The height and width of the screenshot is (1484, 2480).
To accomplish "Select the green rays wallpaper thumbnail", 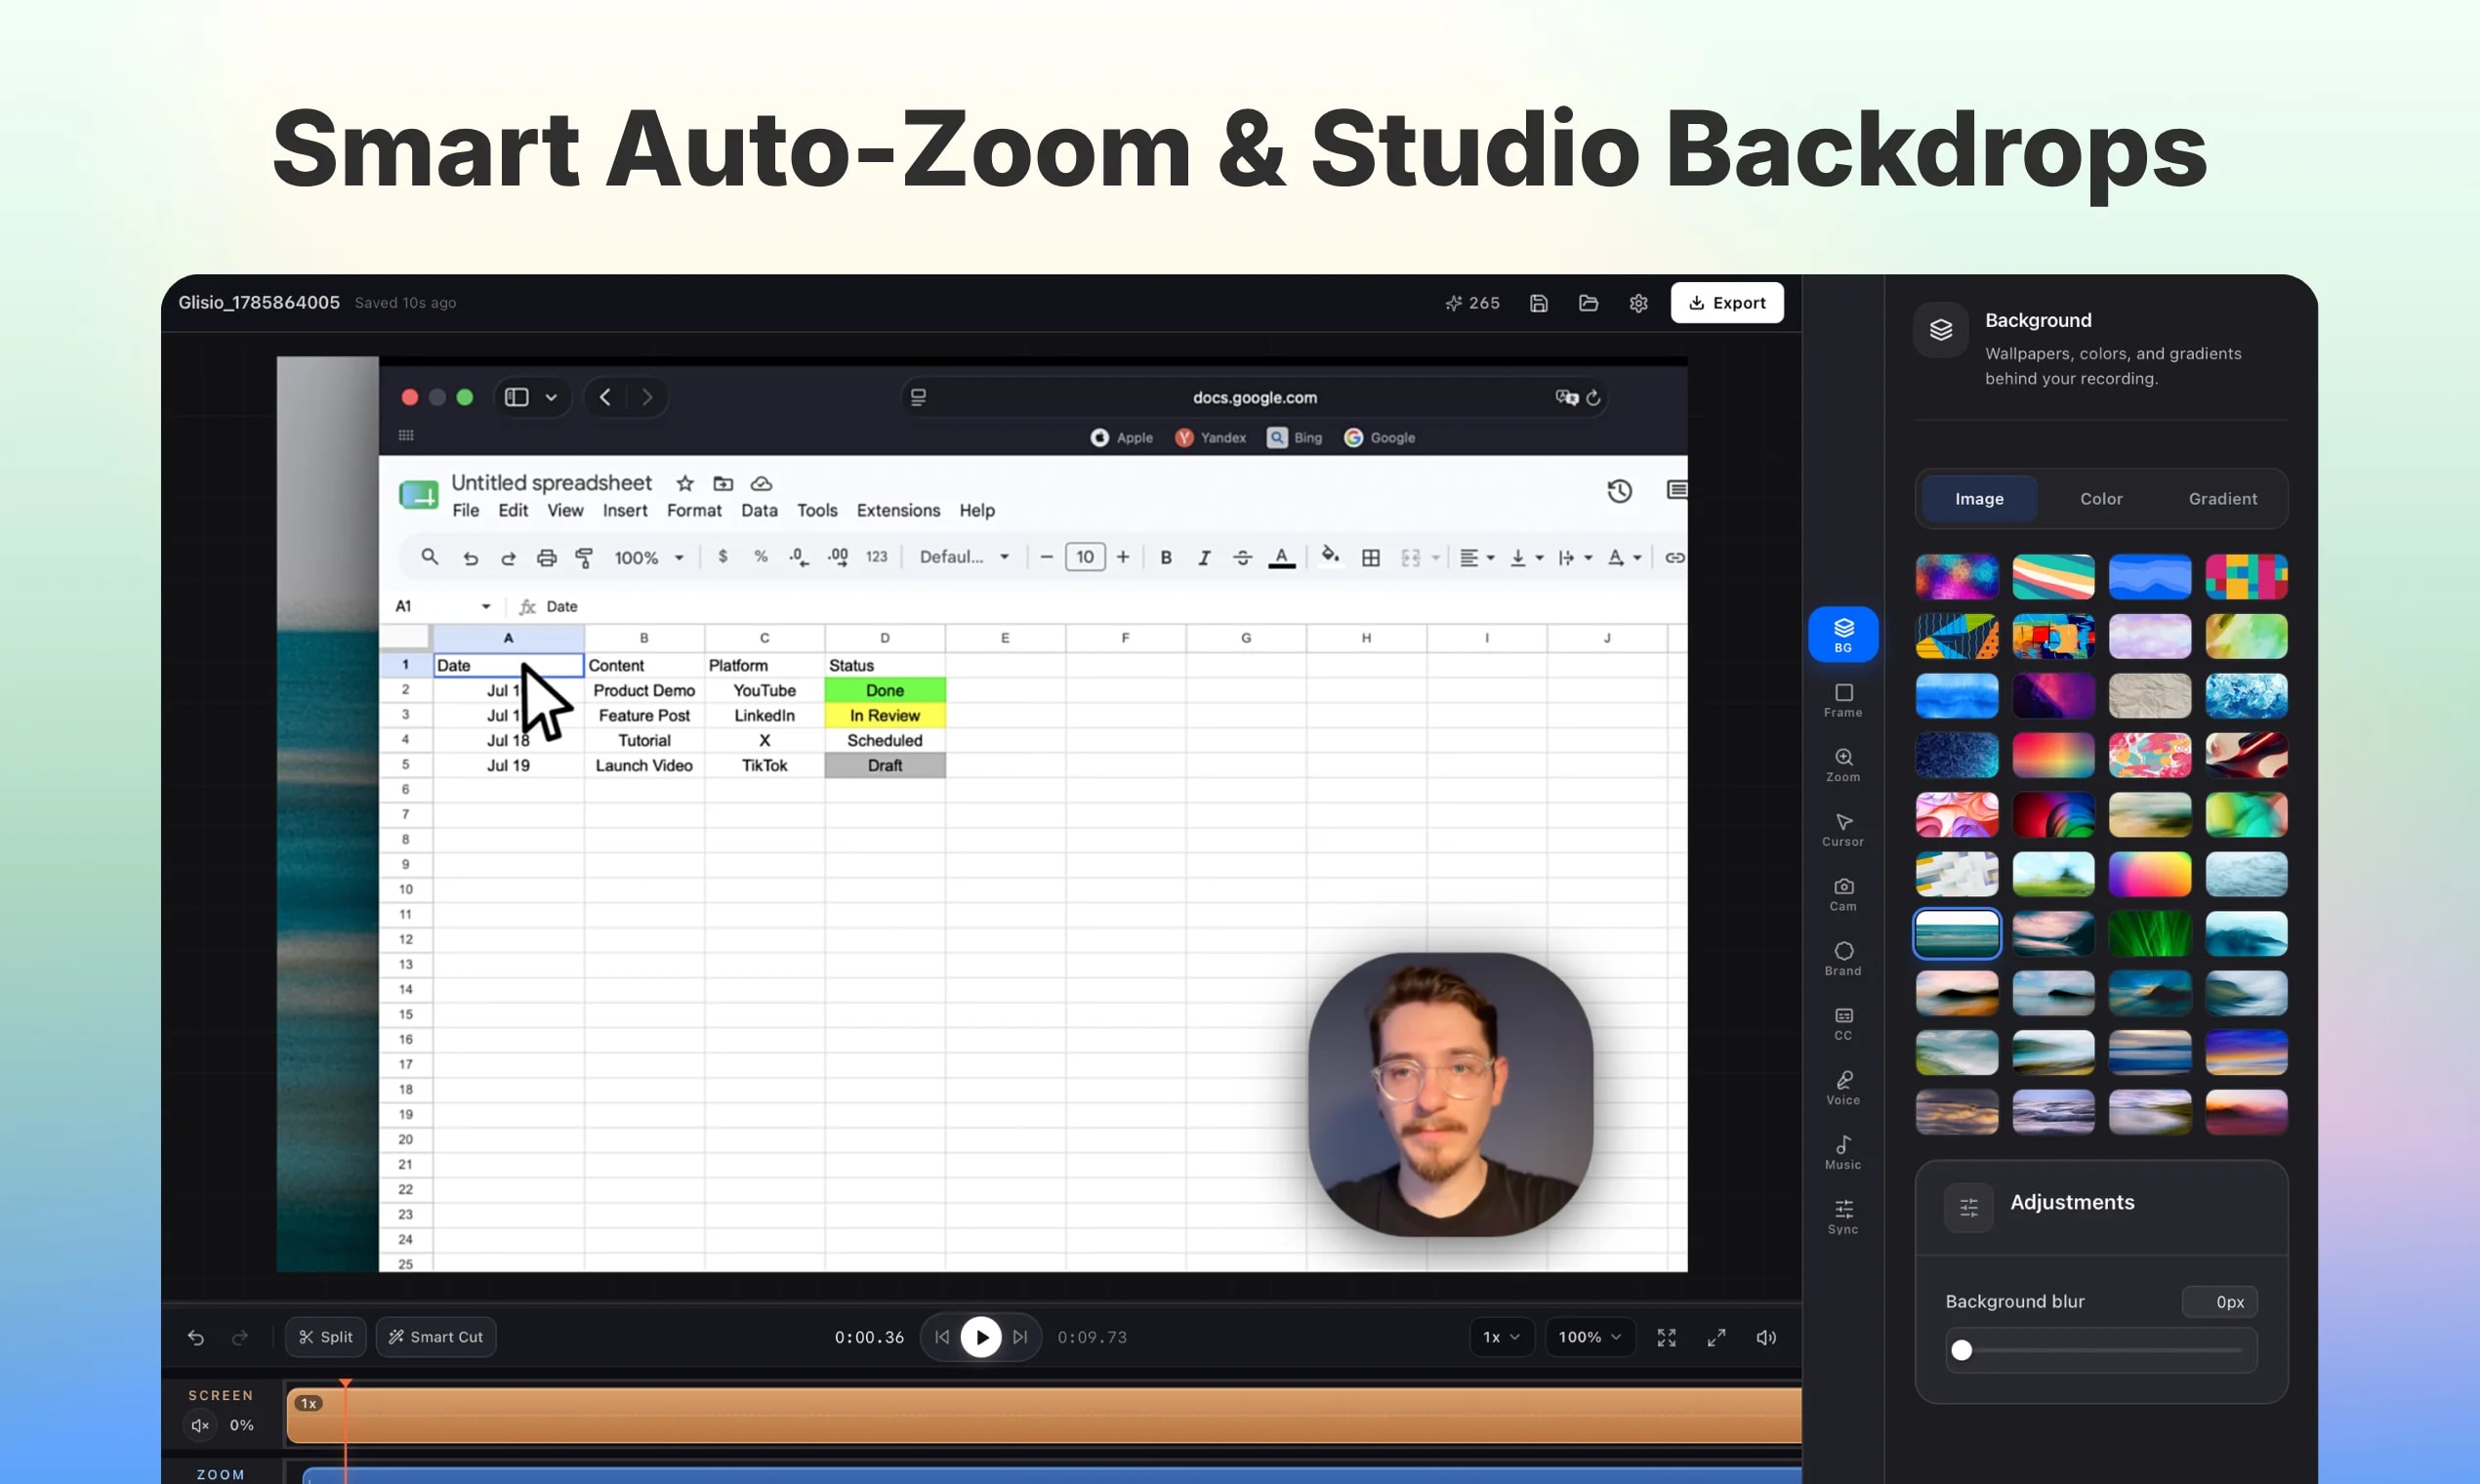I will (x=2150, y=933).
